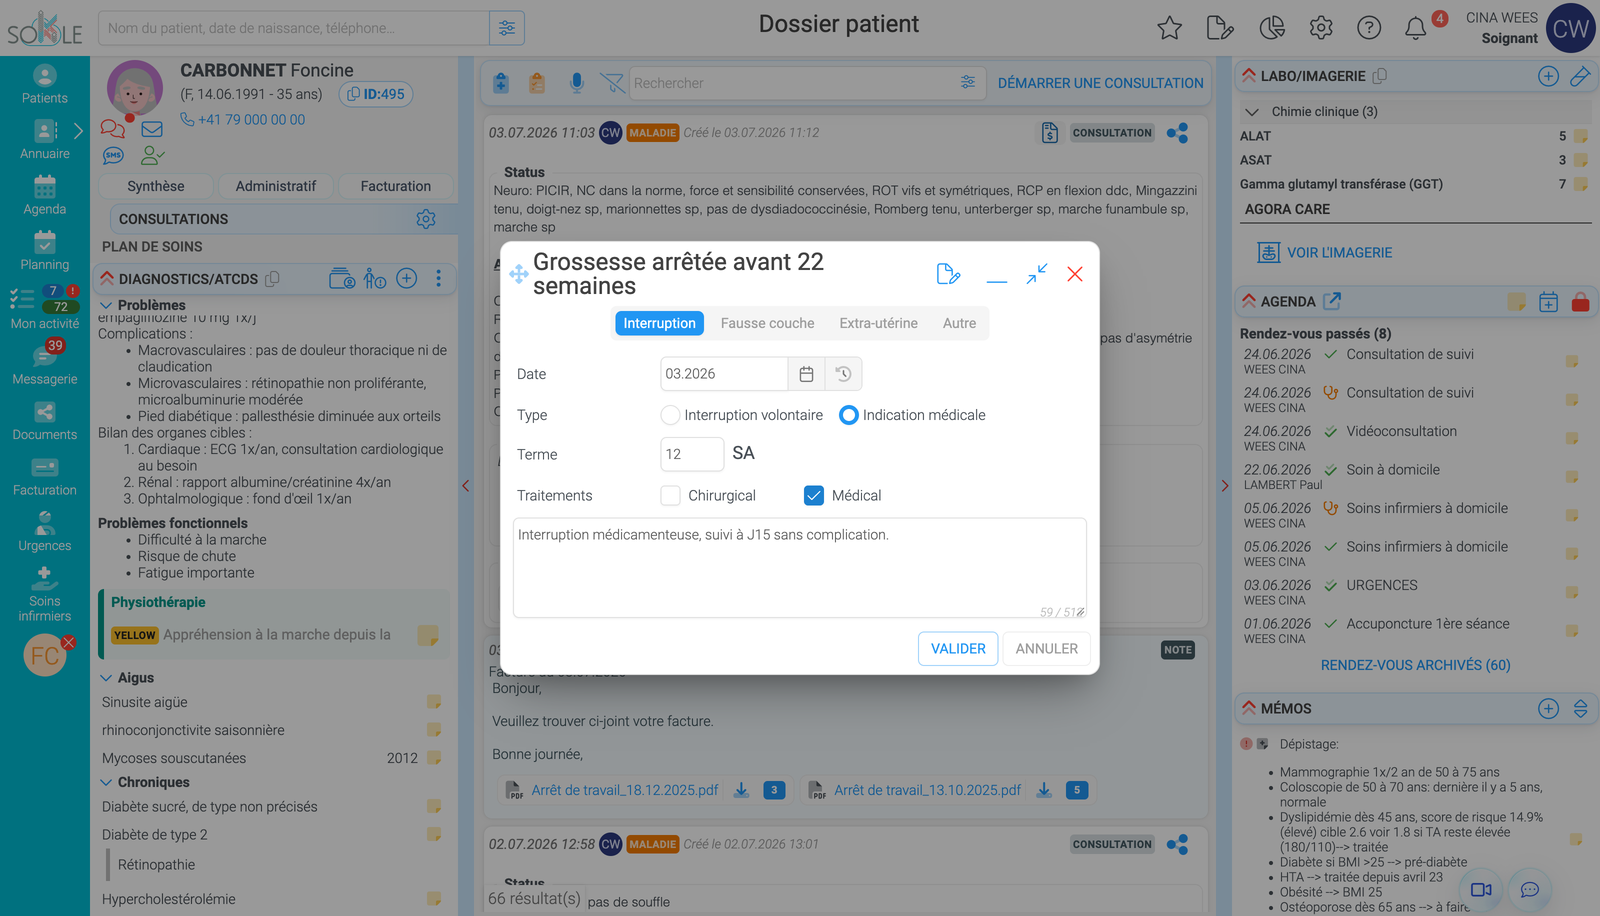Open RENDEZ-VOUS ARCHIVÉS (60) link
Viewport: 1600px width, 916px height.
pyautogui.click(x=1415, y=665)
